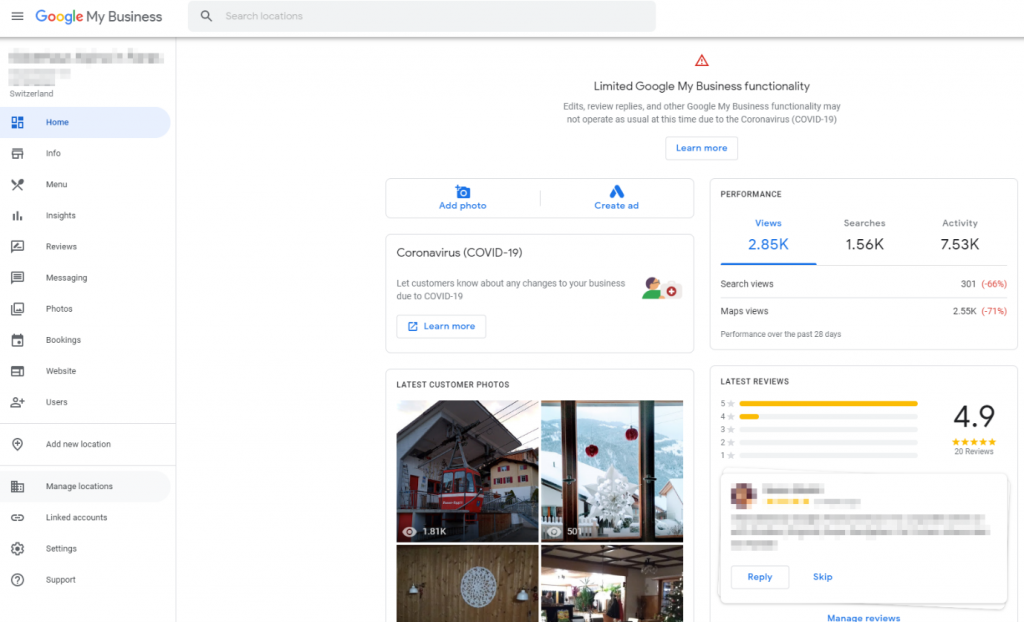Reply to the latest review
The image size is (1024, 622).
[760, 577]
